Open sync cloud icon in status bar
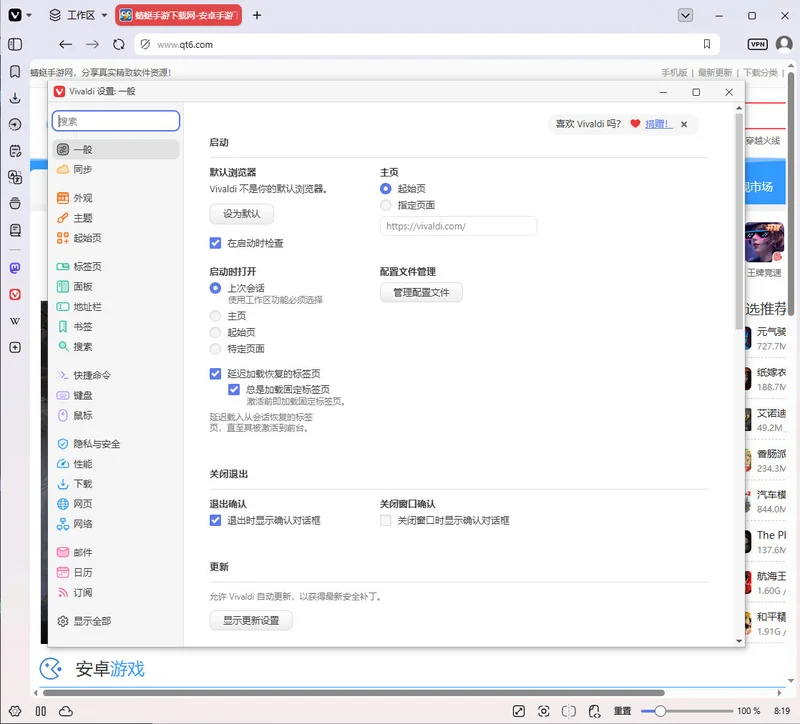This screenshot has width=800, height=724. [x=66, y=711]
